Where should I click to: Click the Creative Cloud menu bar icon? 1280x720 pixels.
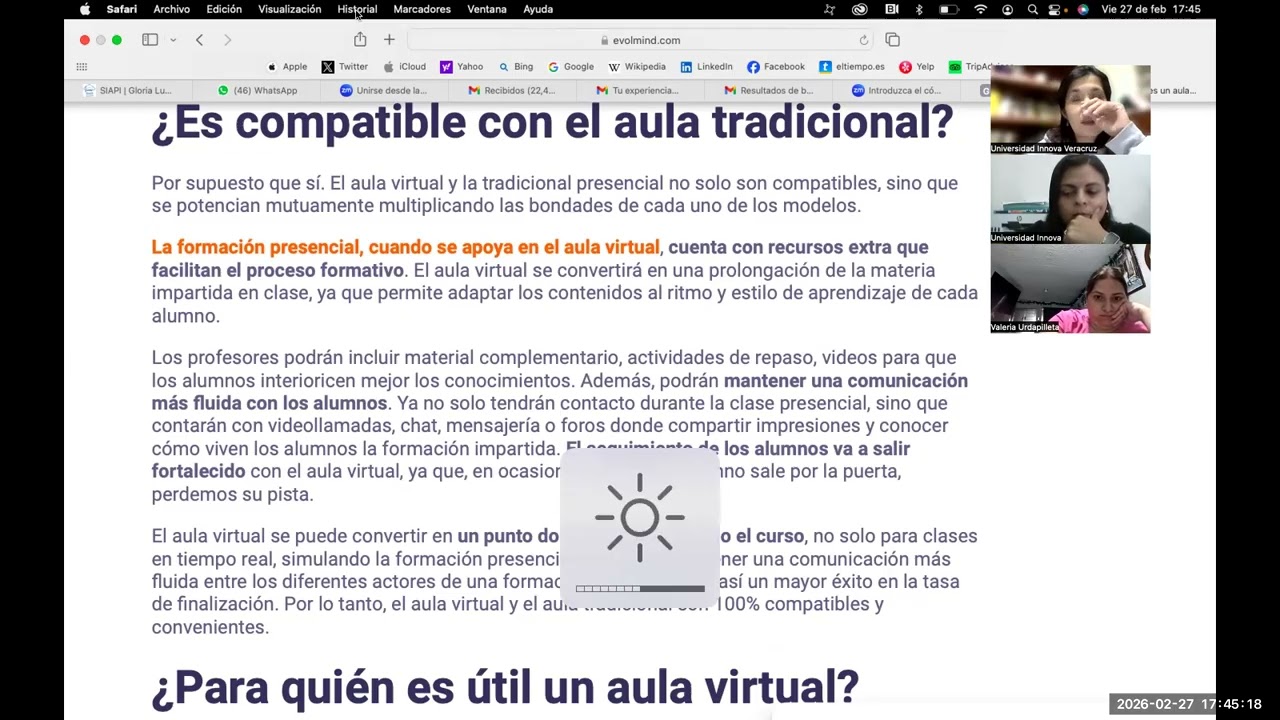click(x=859, y=9)
